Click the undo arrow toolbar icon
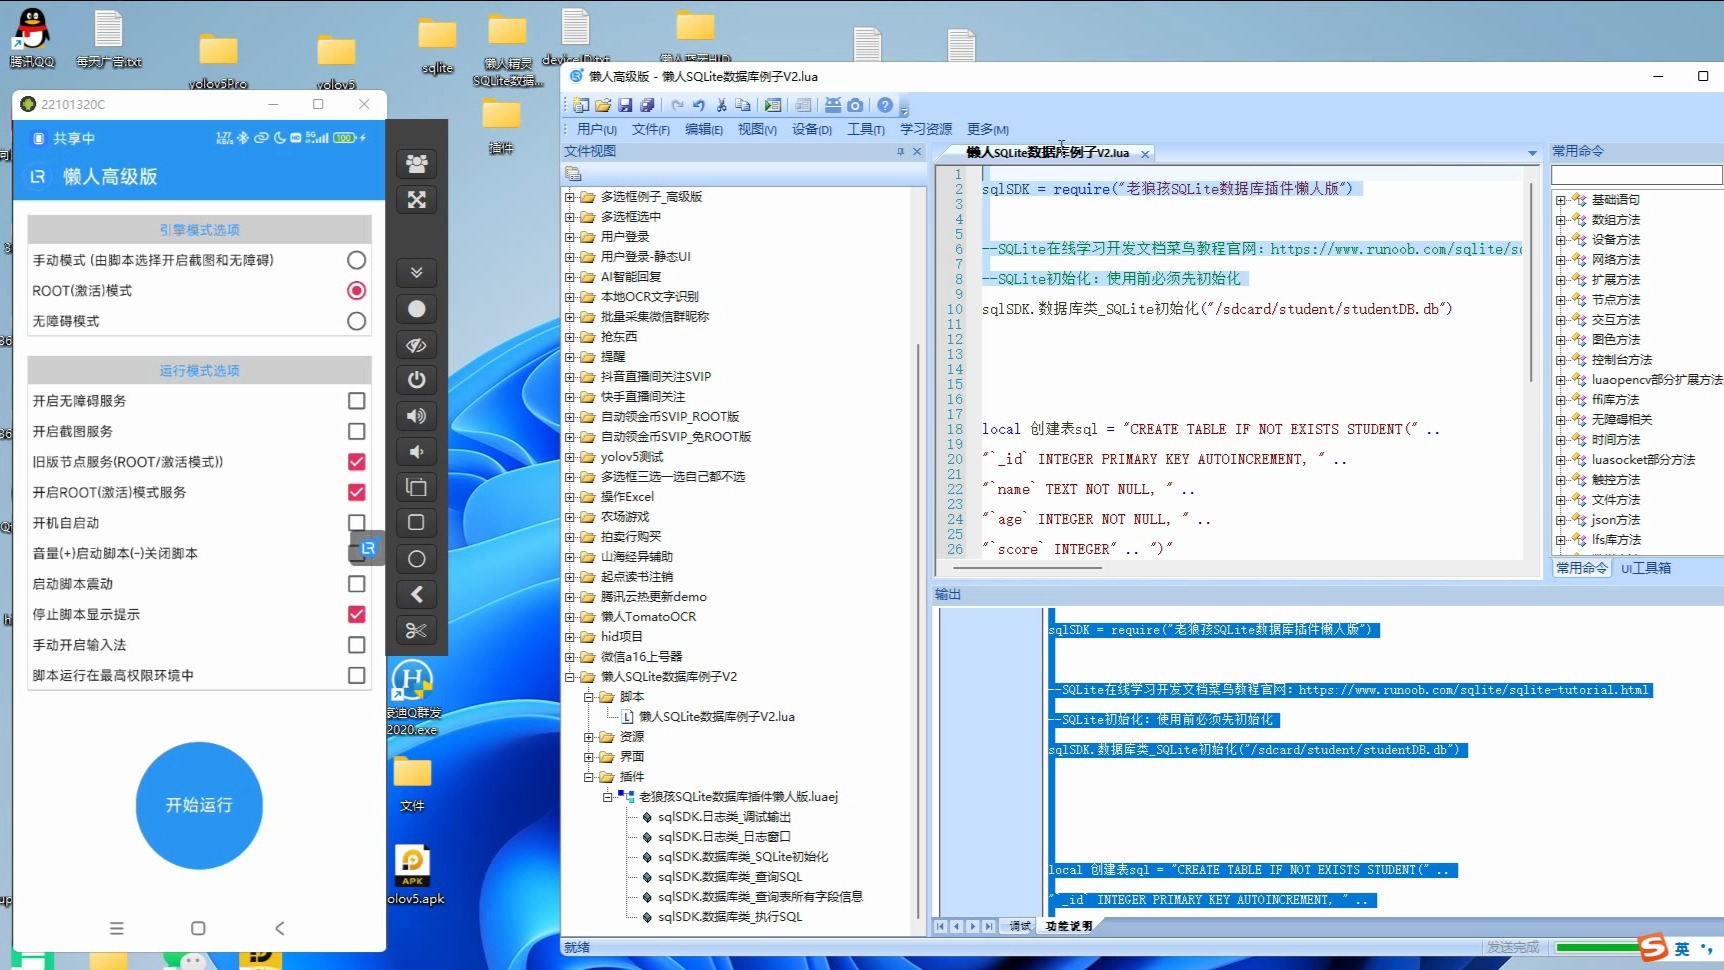This screenshot has height=970, width=1724. tap(699, 105)
